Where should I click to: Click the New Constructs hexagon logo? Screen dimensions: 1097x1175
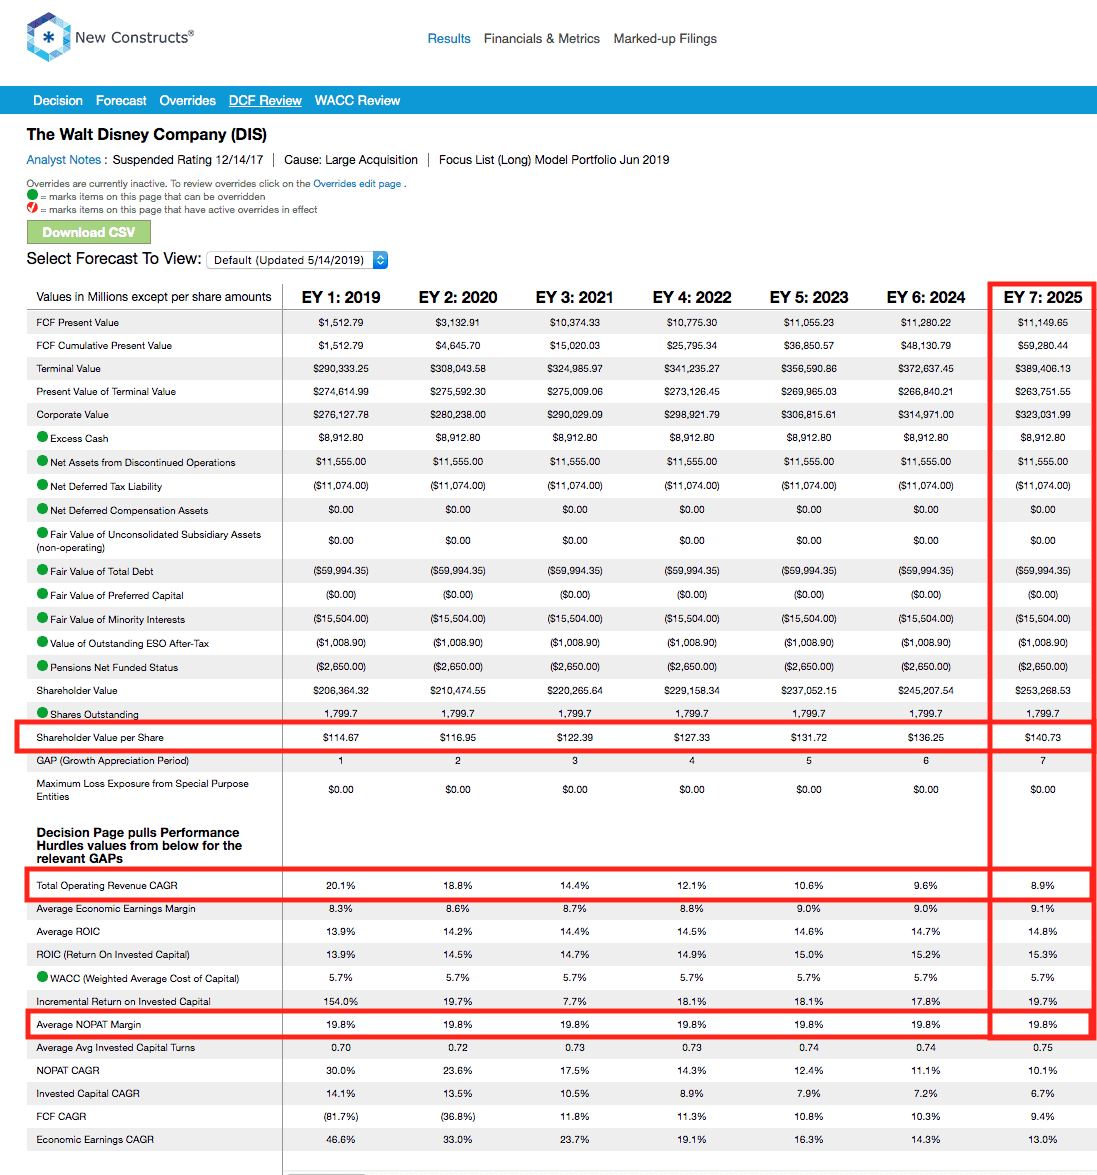(x=48, y=37)
